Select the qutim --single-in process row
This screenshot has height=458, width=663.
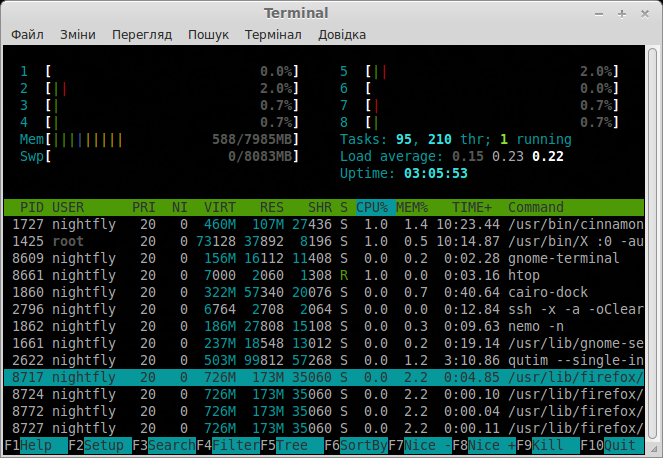click(324, 360)
